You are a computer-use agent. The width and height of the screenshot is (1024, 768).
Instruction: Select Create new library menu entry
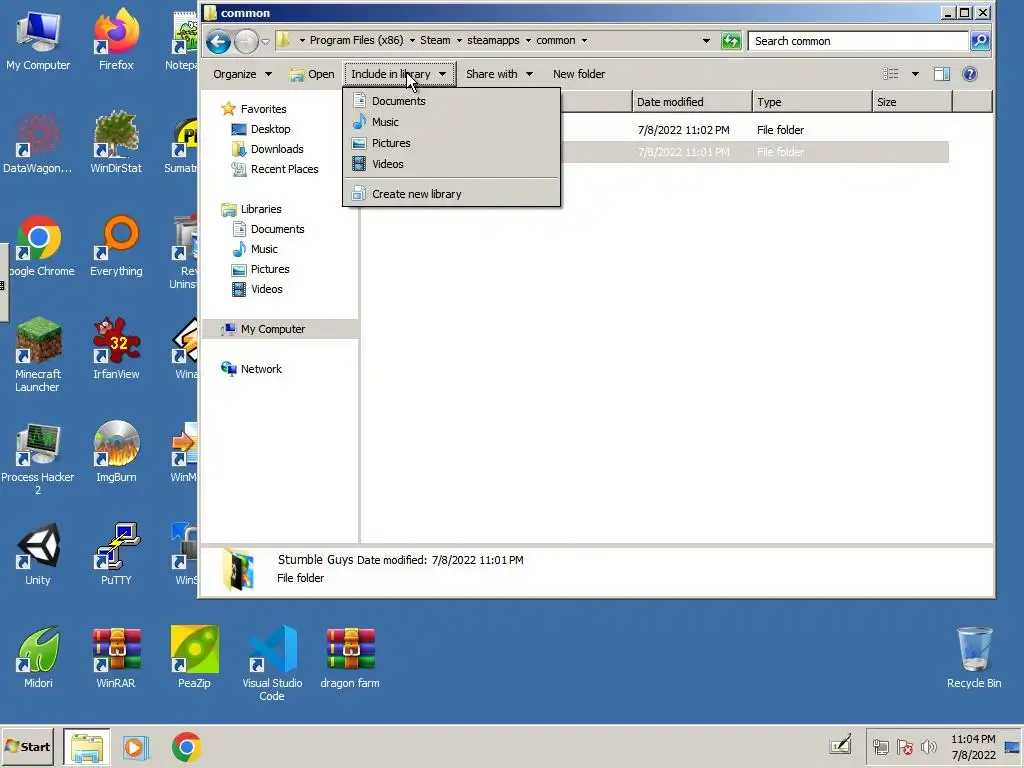point(452,193)
